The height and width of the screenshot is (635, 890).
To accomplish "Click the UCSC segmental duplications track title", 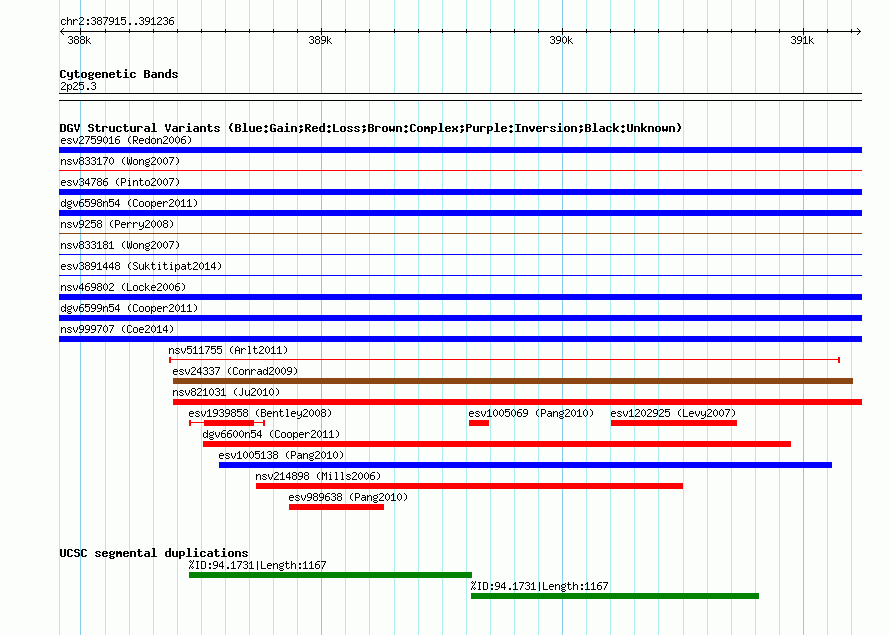I will point(154,553).
